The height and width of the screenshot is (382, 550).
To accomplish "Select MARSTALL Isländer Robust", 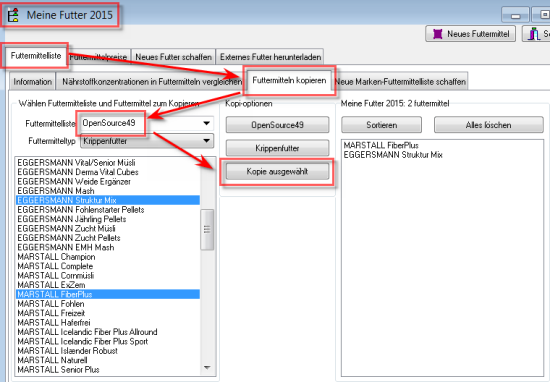I will click(108, 351).
